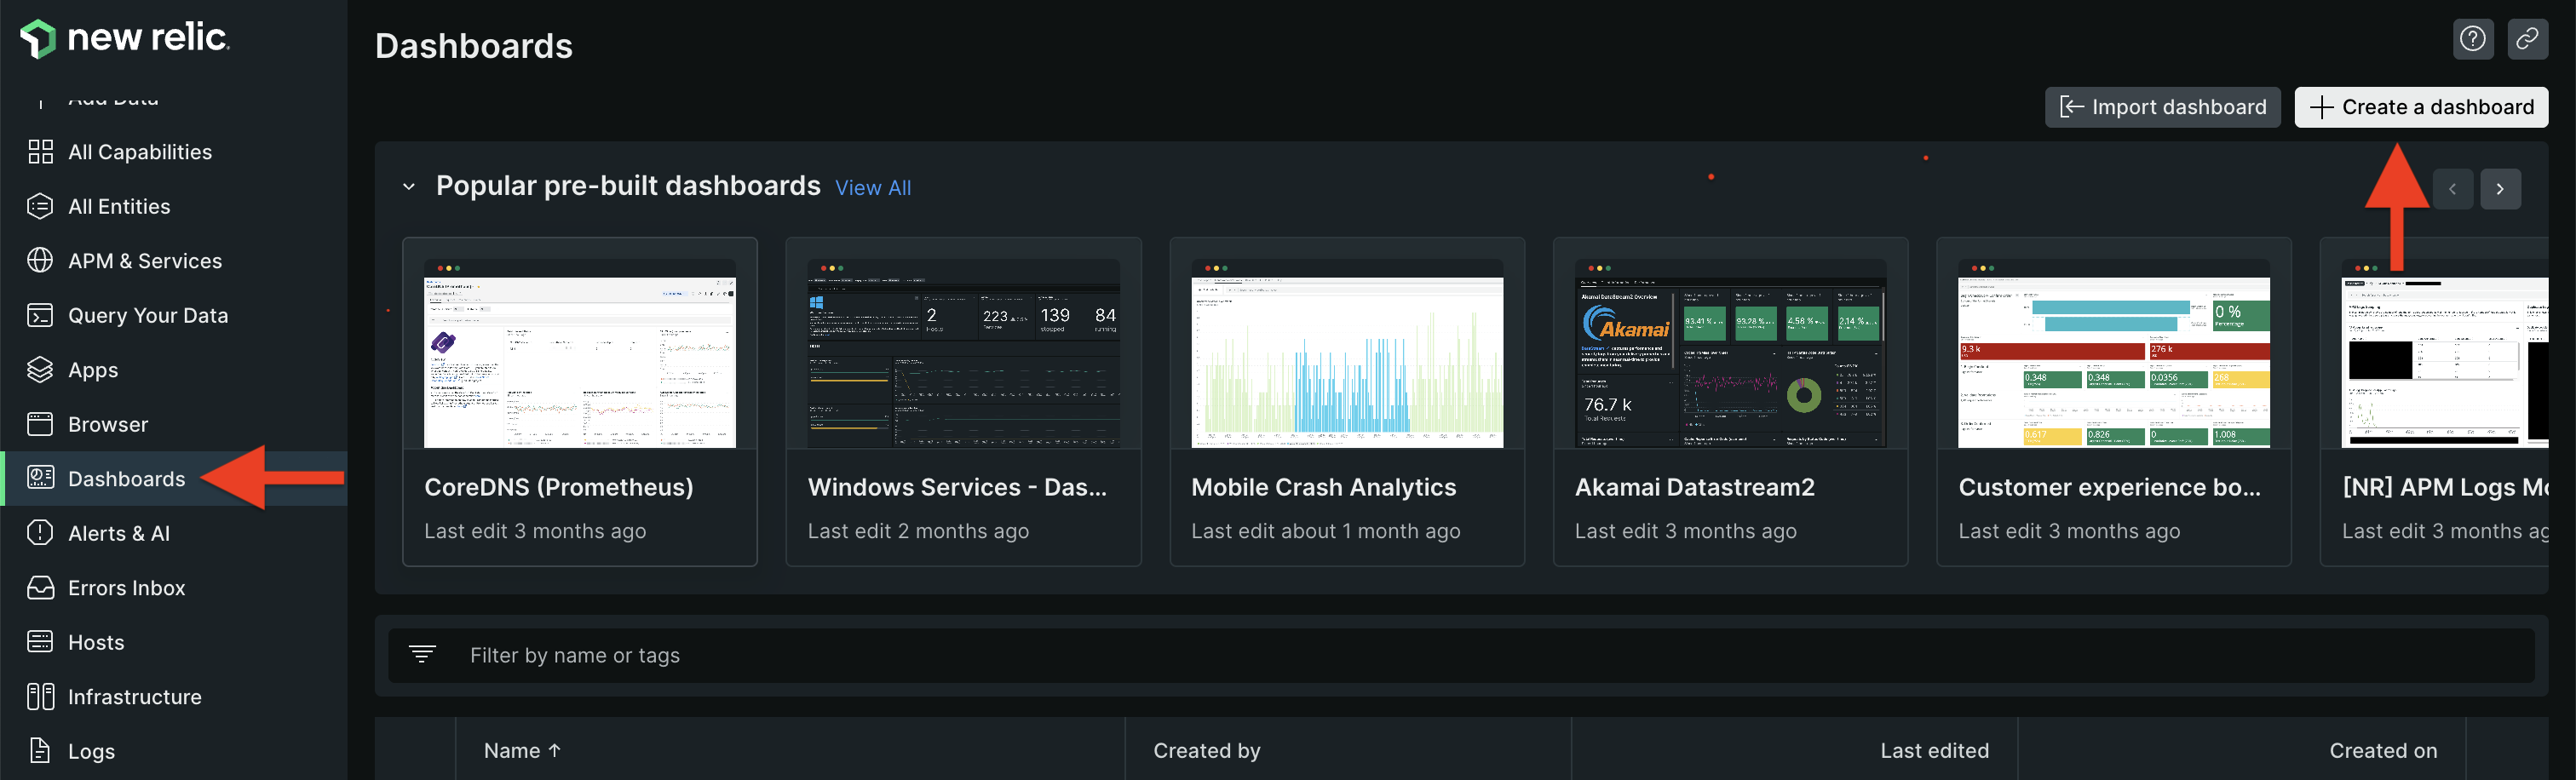Open All Capabilities grid icon
The width and height of the screenshot is (2576, 780).
pos(40,152)
